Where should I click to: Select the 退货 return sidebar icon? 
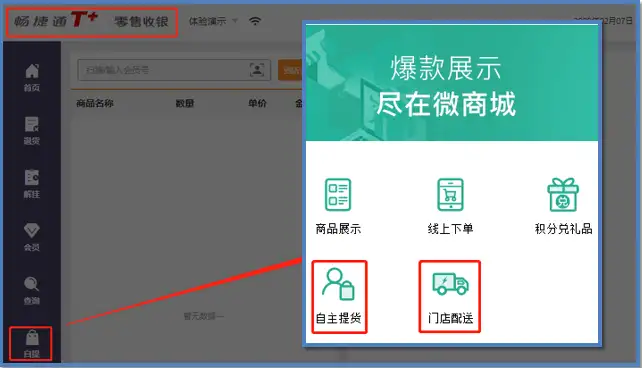(x=32, y=124)
